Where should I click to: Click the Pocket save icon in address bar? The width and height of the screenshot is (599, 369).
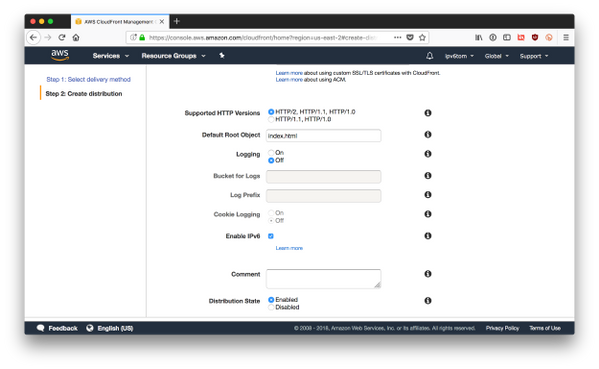point(410,37)
